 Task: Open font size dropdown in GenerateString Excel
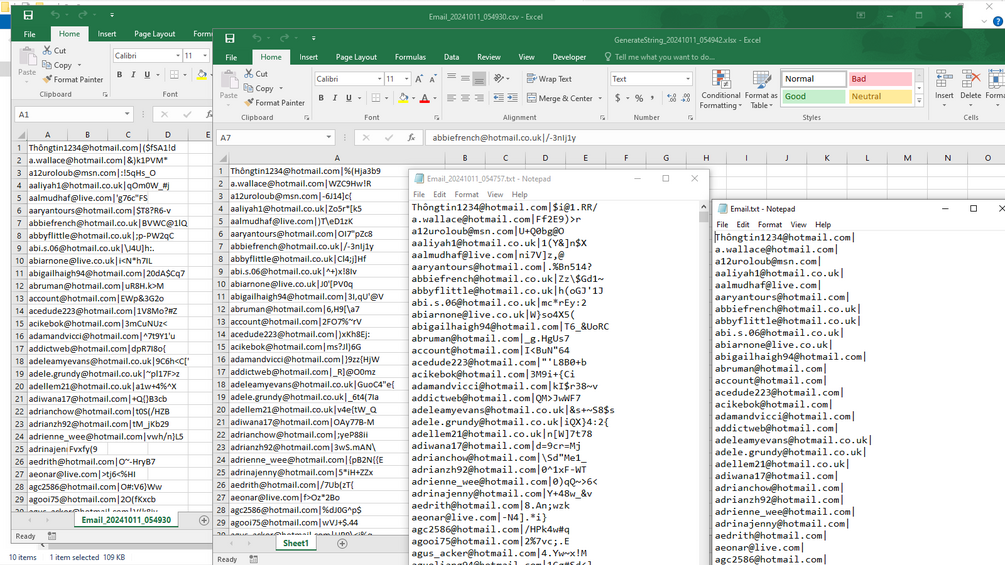(x=406, y=79)
